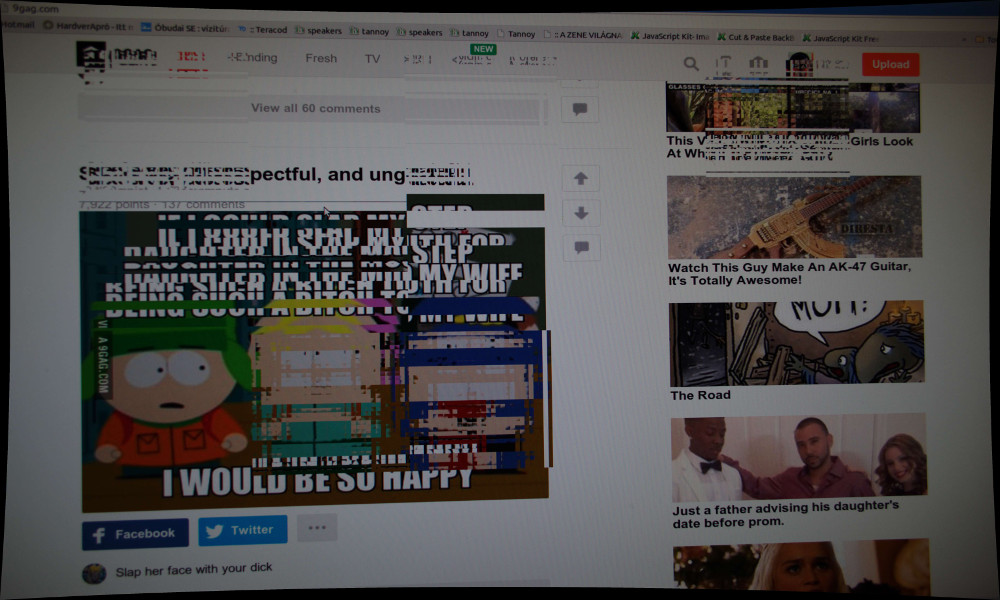The width and height of the screenshot is (1000, 600).
Task: Open the red Hot section tab
Action: tap(191, 57)
